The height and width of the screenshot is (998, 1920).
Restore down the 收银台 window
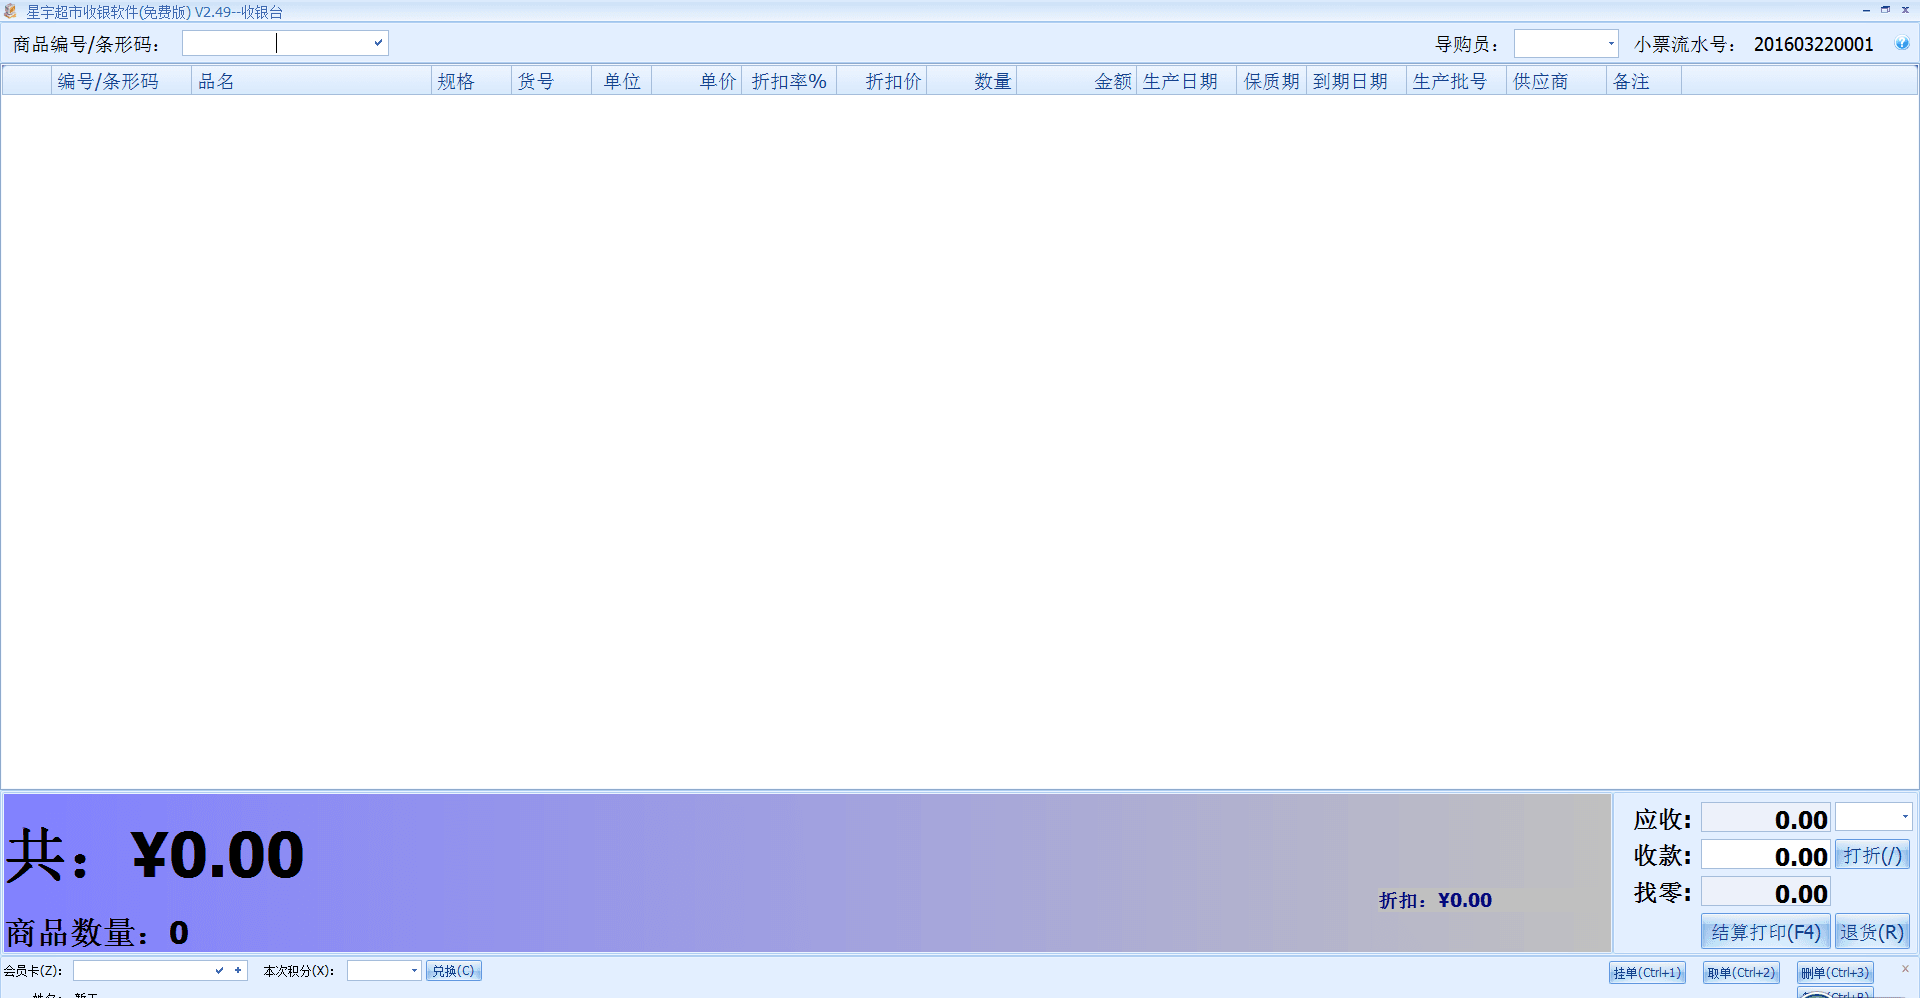tap(1885, 10)
